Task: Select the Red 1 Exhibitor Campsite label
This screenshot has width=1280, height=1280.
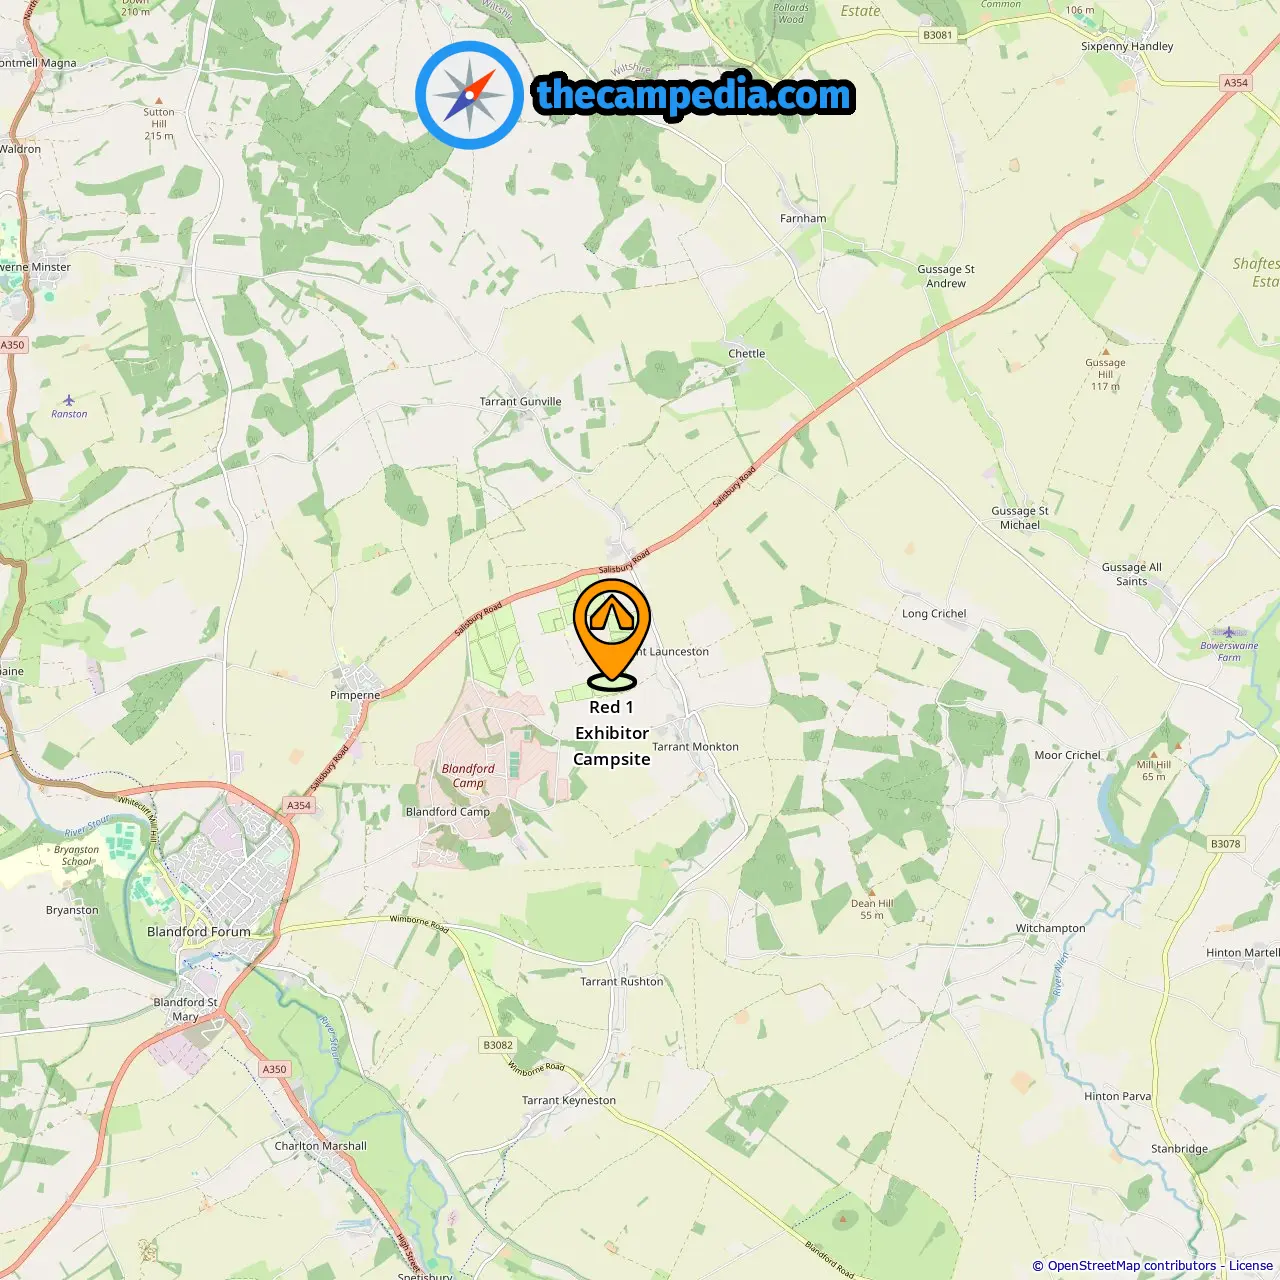Action: coord(612,733)
